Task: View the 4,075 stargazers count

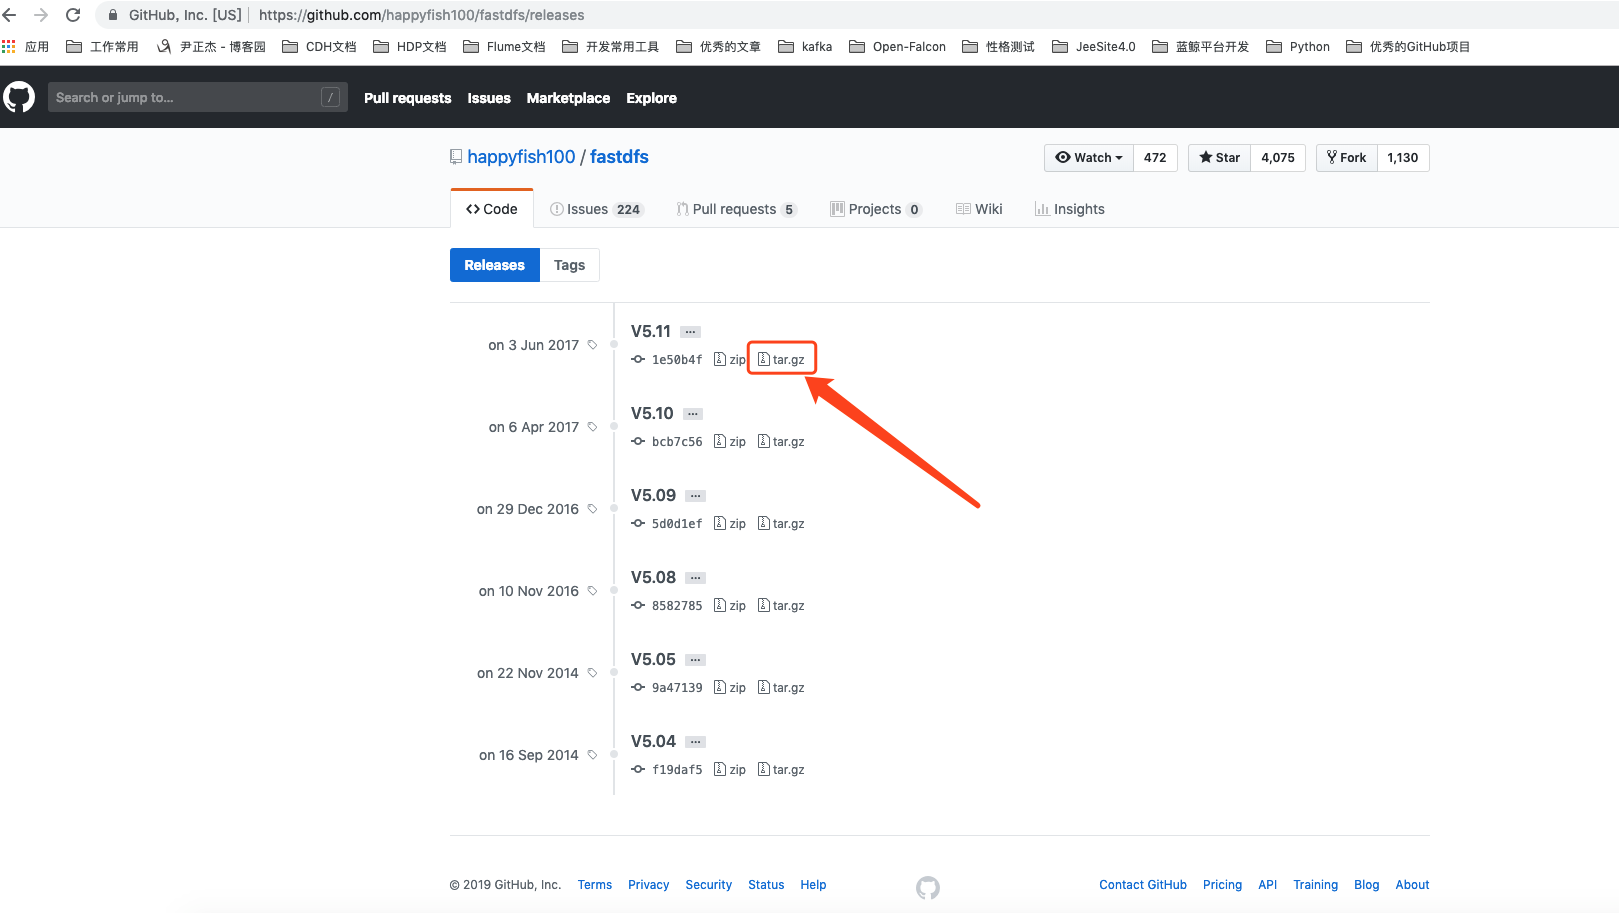Action: coord(1278,158)
